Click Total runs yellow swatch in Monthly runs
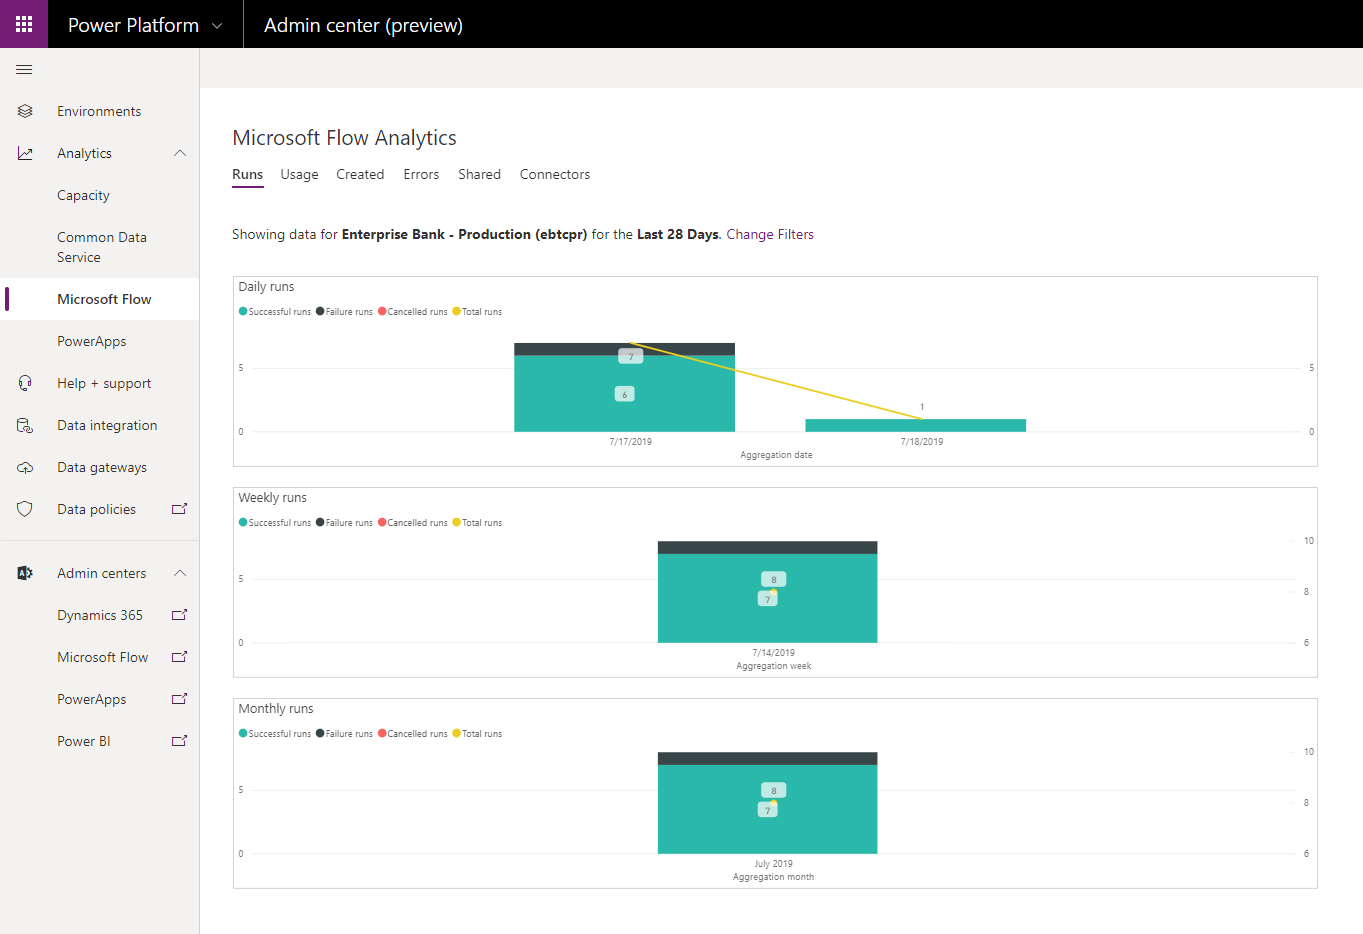Viewport: 1363px width, 934px height. 457,733
